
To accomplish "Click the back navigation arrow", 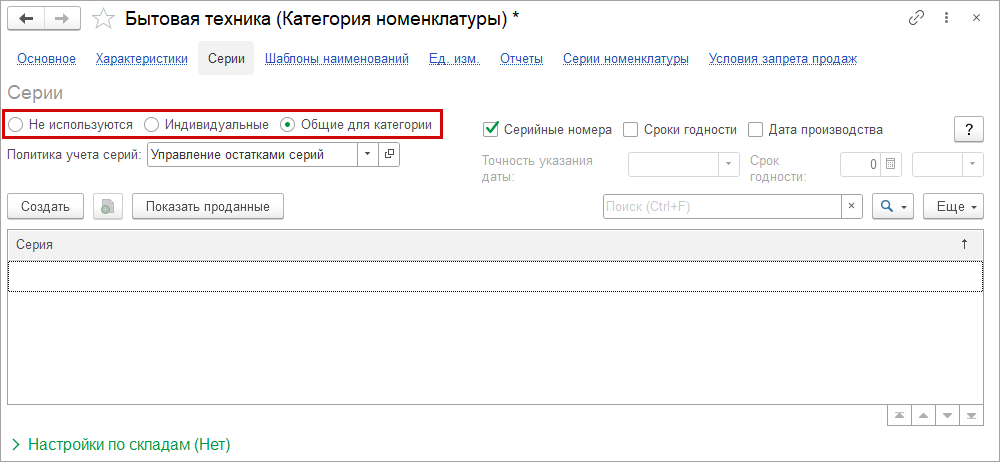I will [x=26, y=19].
